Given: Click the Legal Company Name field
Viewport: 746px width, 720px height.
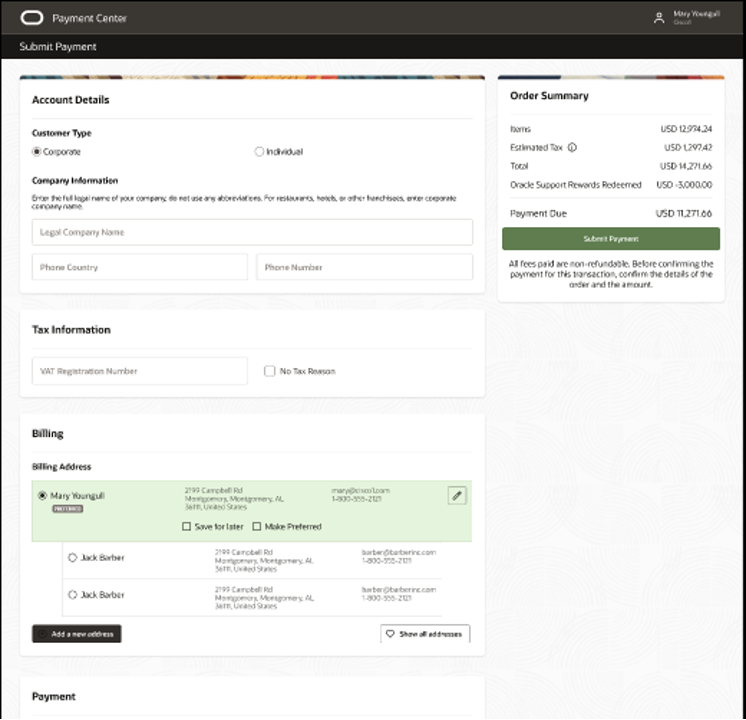Looking at the screenshot, I should point(252,232).
